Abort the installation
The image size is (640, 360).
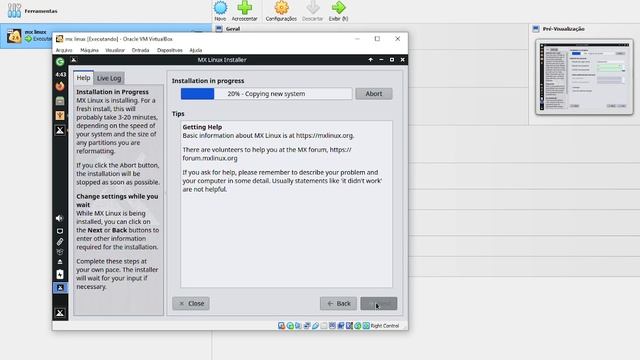tap(373, 94)
